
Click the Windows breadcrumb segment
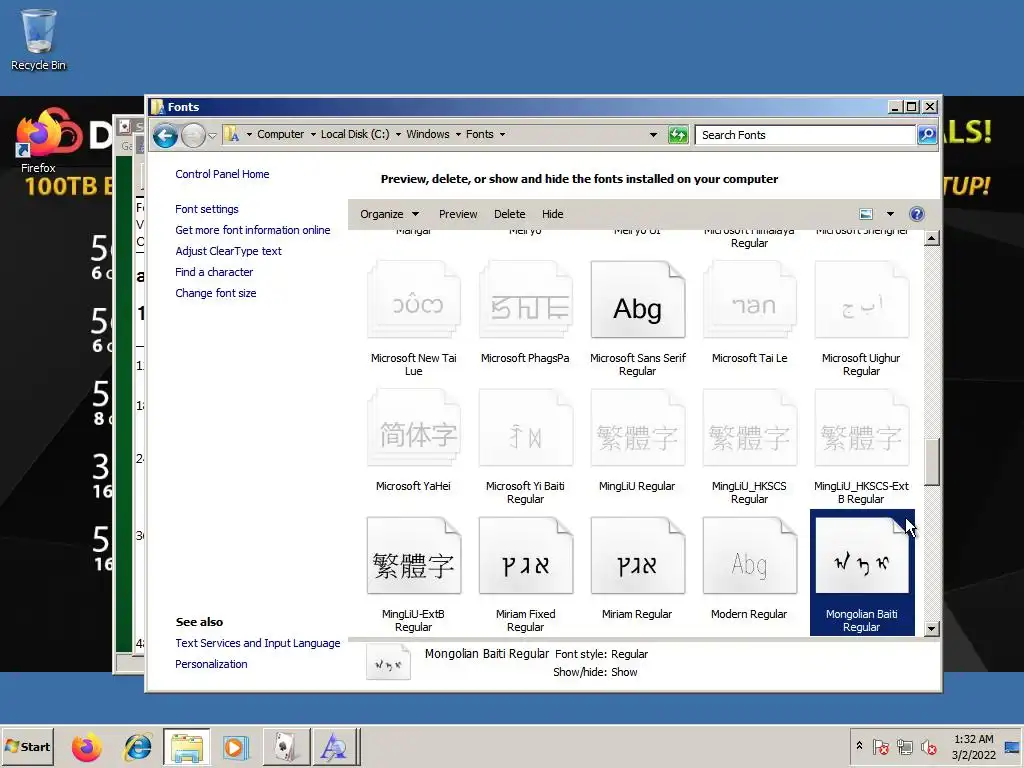pos(428,135)
